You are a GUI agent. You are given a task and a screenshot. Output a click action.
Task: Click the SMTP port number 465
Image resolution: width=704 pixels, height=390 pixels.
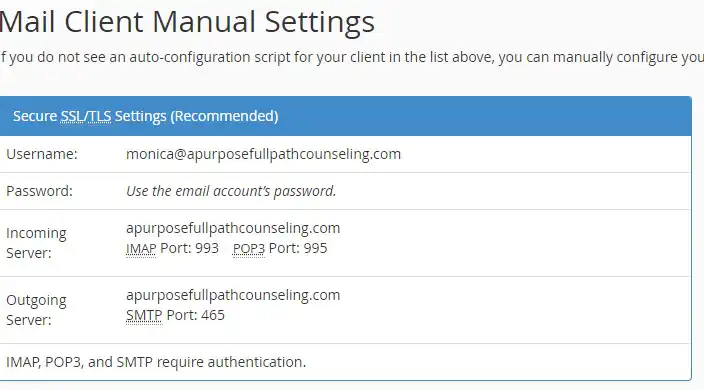pyautogui.click(x=213, y=315)
